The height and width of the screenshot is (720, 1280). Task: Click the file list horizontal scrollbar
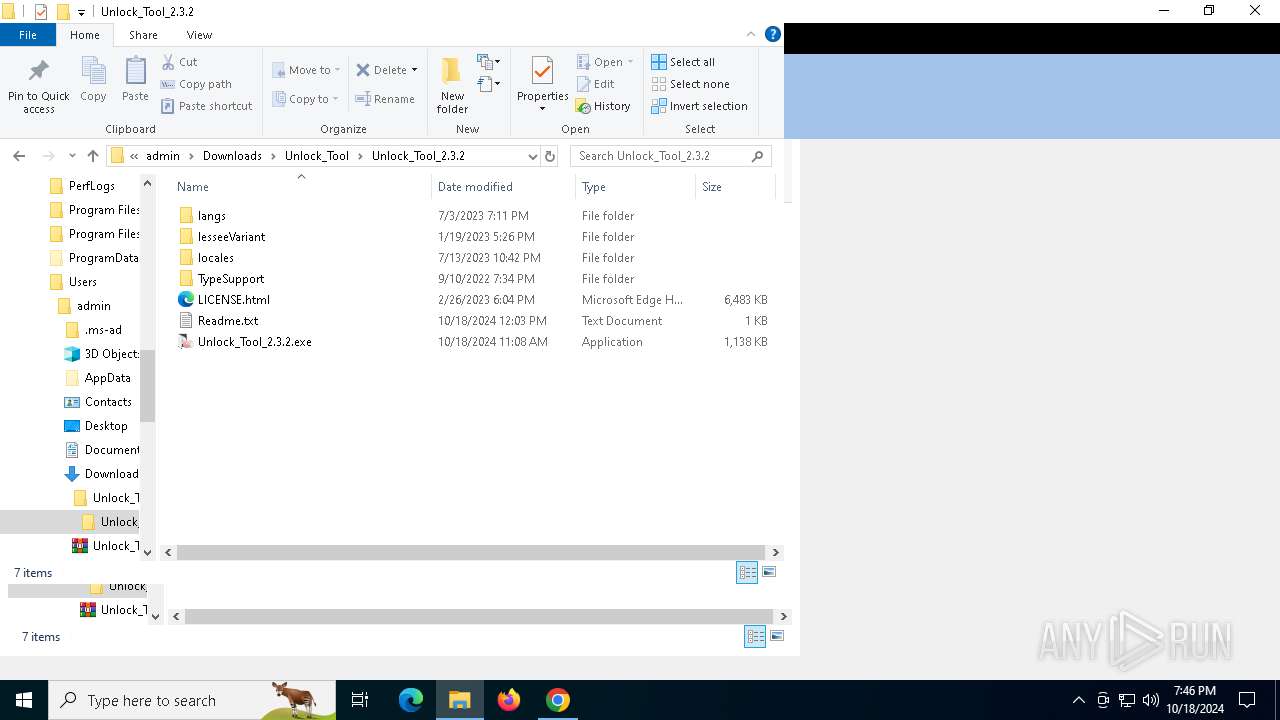click(471, 552)
